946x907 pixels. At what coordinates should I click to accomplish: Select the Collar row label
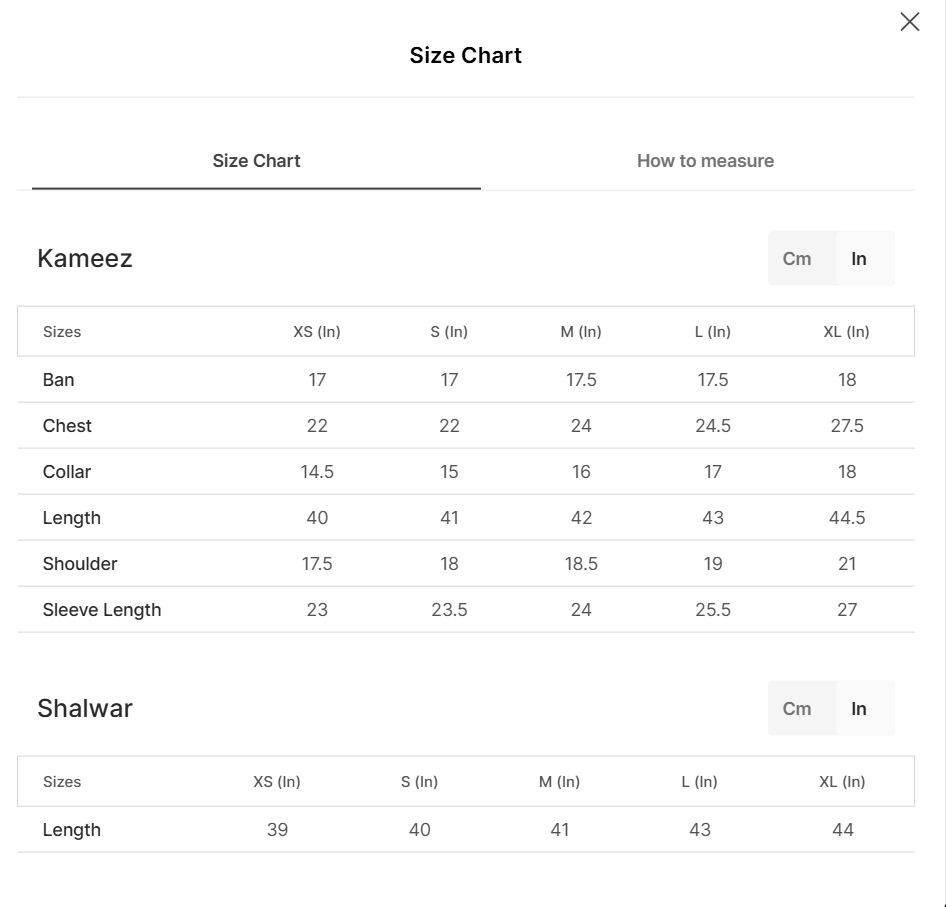point(67,472)
